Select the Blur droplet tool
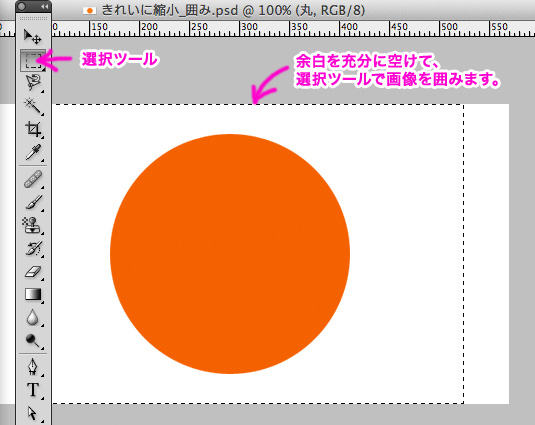Screen dimensions: 535x425 [x=33, y=317]
